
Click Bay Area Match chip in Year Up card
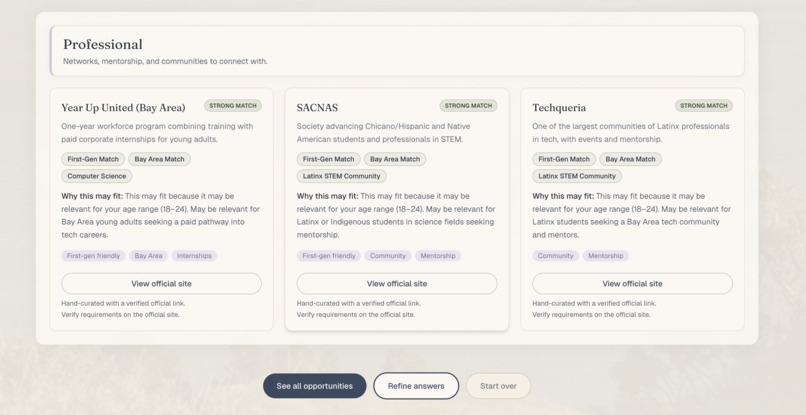click(x=159, y=159)
